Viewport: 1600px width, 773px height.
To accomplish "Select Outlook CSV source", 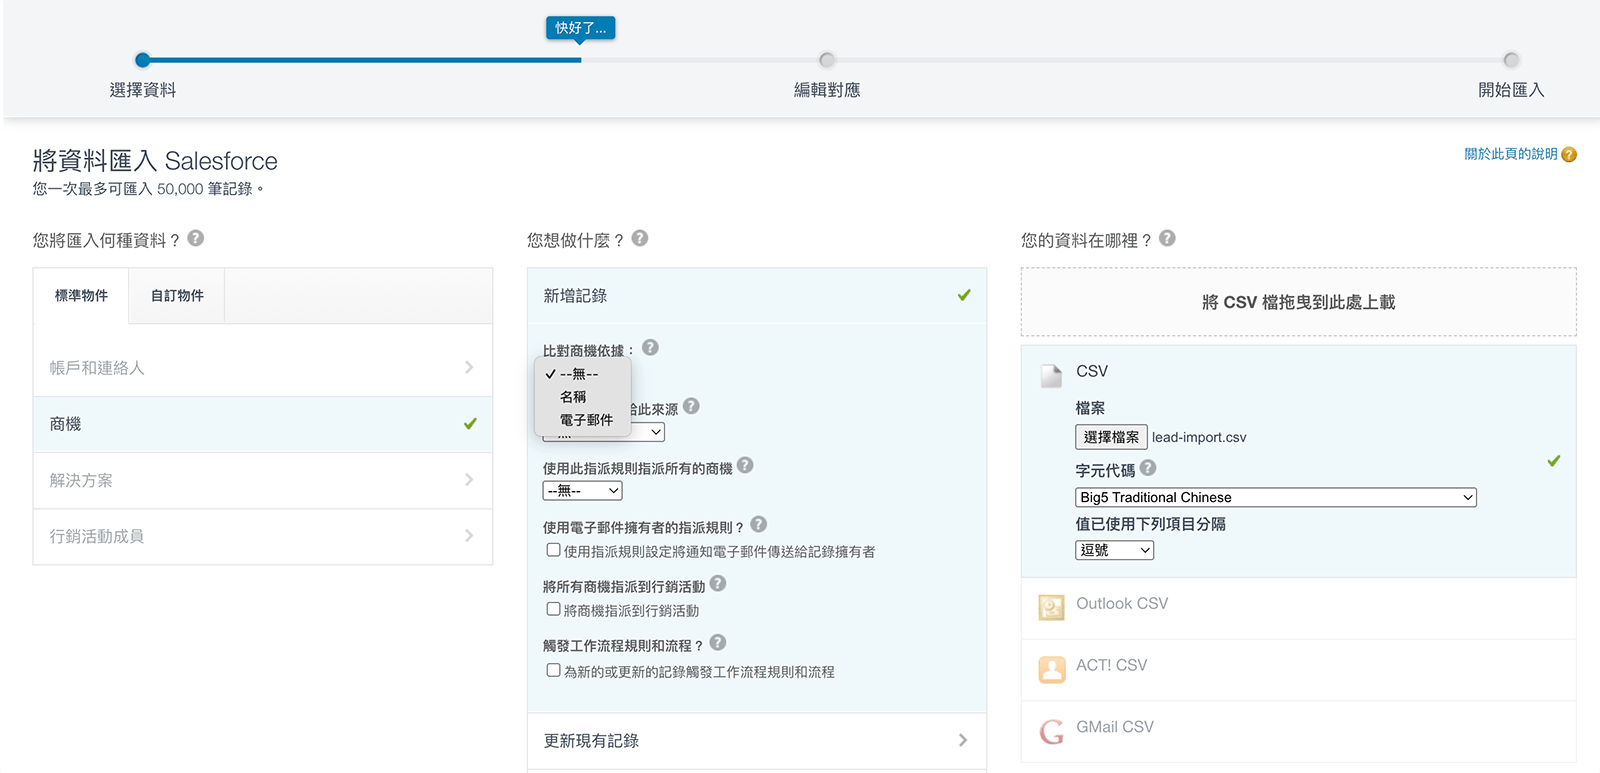I will click(1299, 608).
